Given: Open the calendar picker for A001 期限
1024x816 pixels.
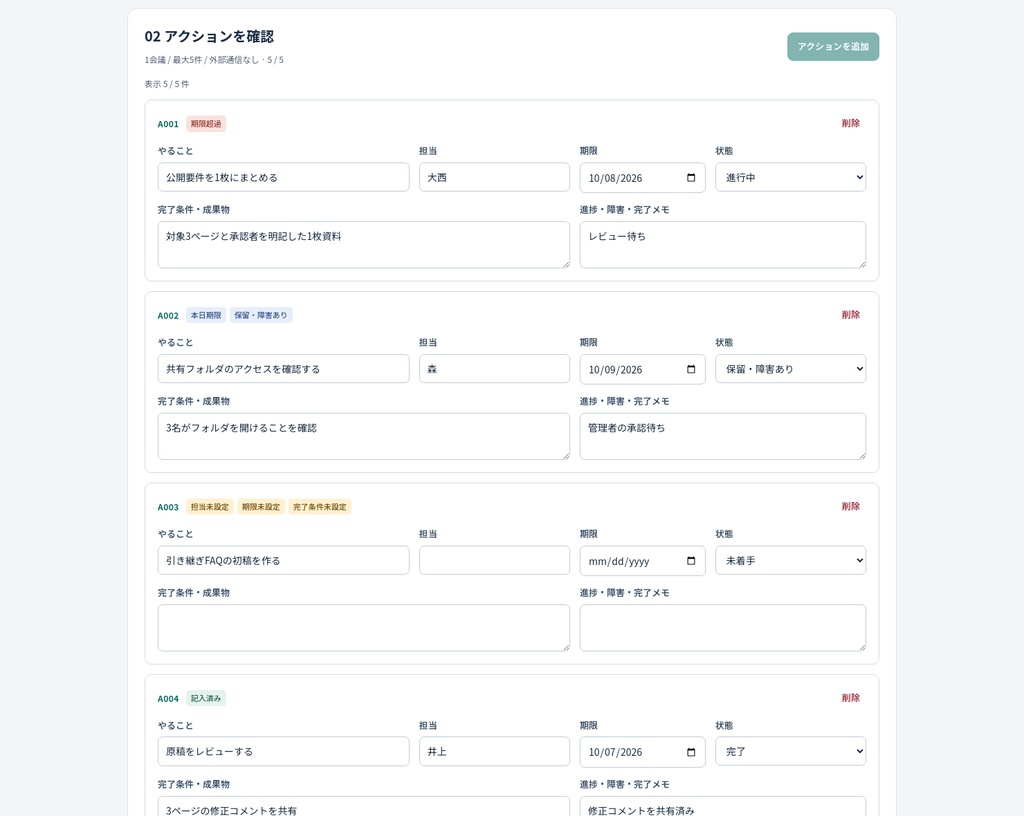Looking at the screenshot, I should (x=691, y=178).
